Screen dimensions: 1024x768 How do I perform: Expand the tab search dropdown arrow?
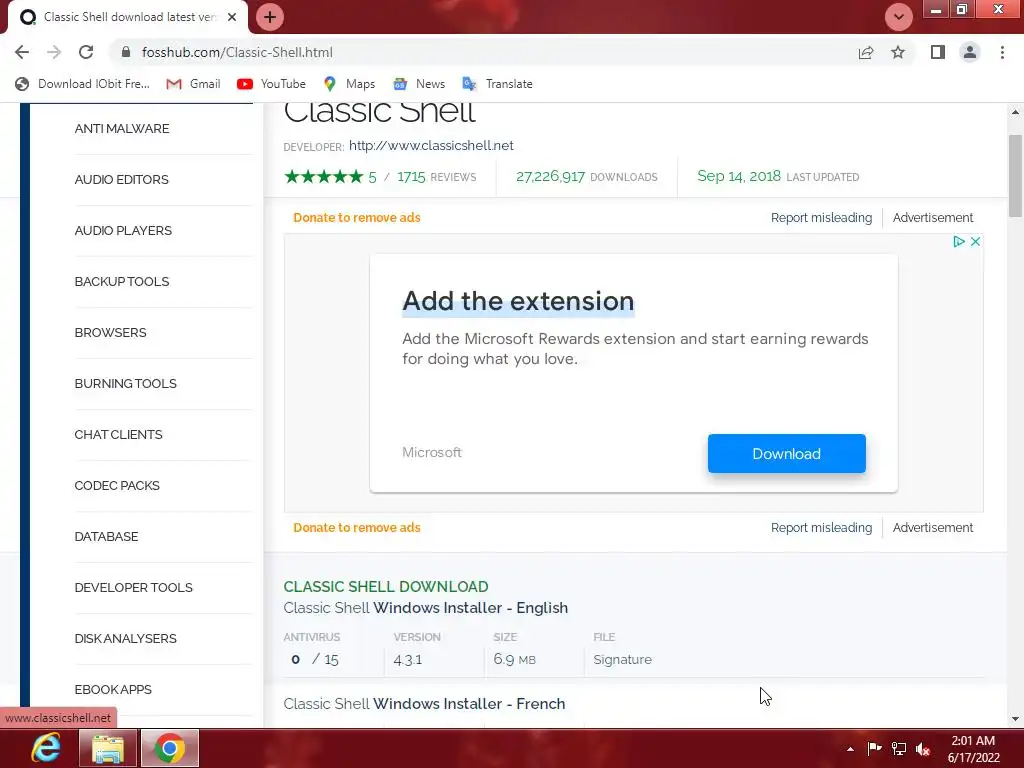tap(899, 17)
